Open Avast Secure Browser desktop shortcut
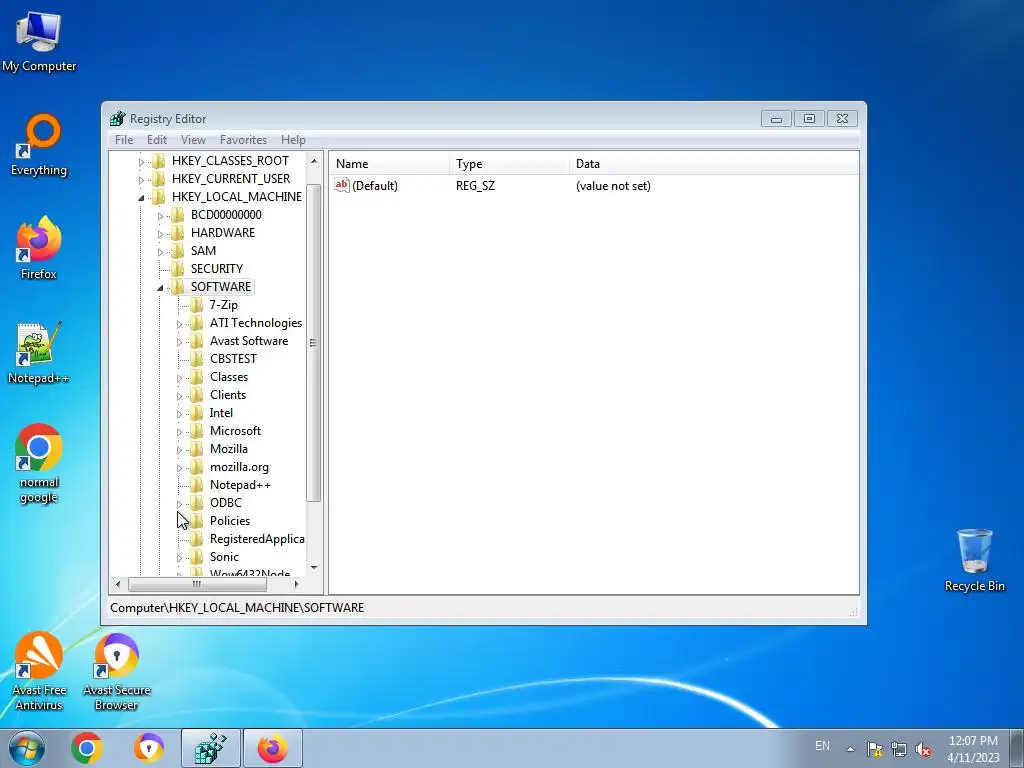This screenshot has width=1024, height=768. (116, 671)
